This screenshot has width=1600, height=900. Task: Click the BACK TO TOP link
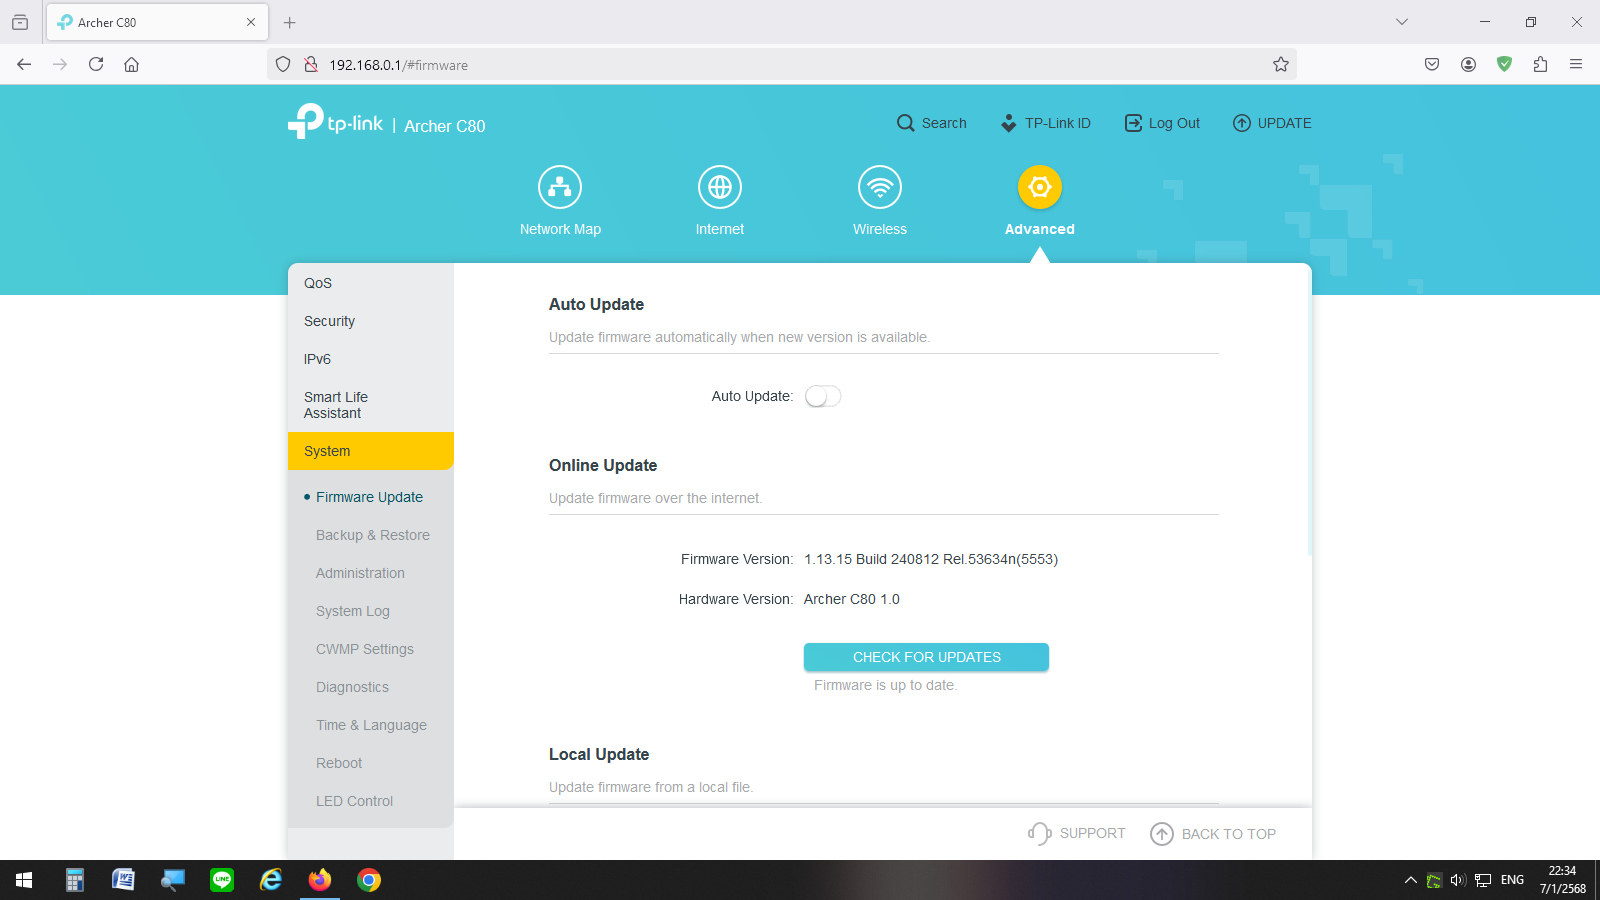[1213, 834]
